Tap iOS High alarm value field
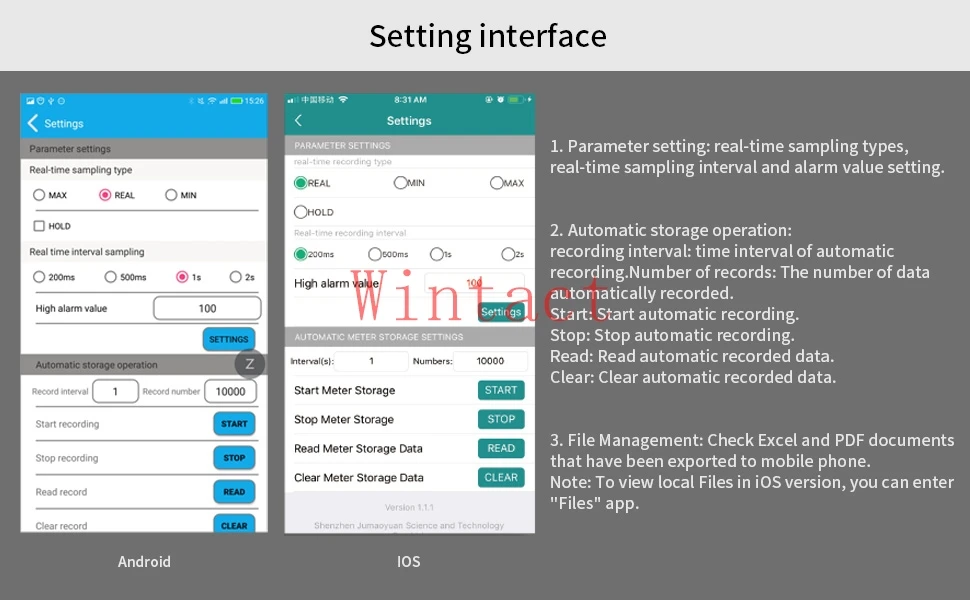Viewport: 970px width, 600px height. [x=474, y=283]
